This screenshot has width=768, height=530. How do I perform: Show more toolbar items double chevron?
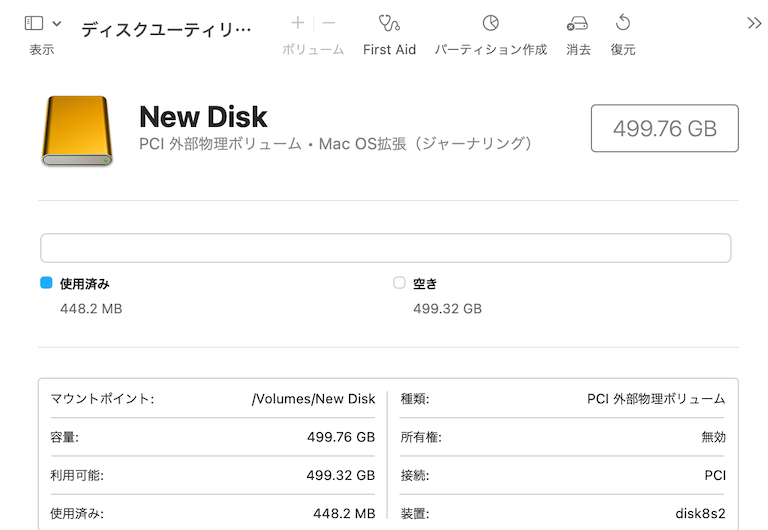pyautogui.click(x=754, y=23)
